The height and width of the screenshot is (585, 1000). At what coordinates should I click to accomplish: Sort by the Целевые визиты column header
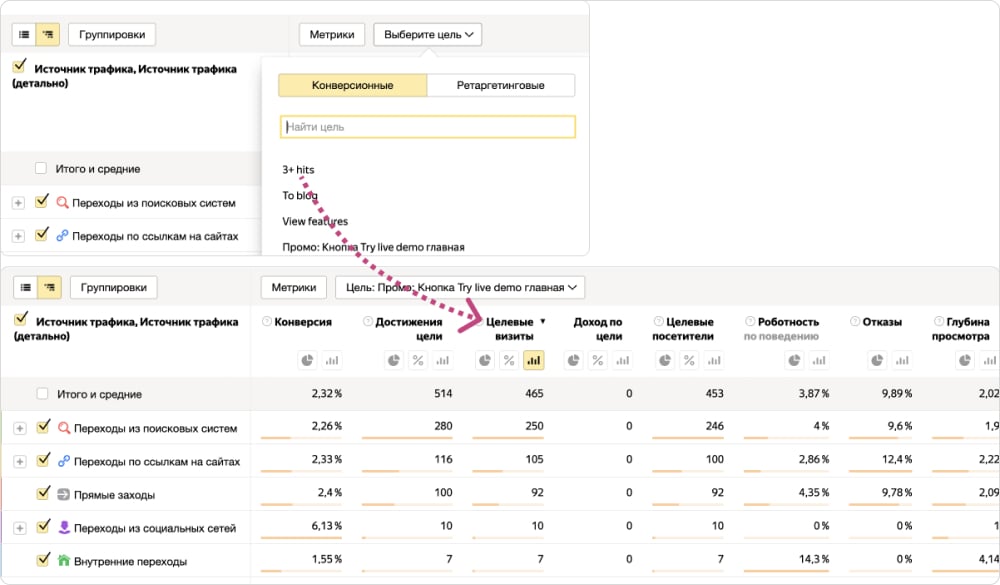tap(509, 328)
